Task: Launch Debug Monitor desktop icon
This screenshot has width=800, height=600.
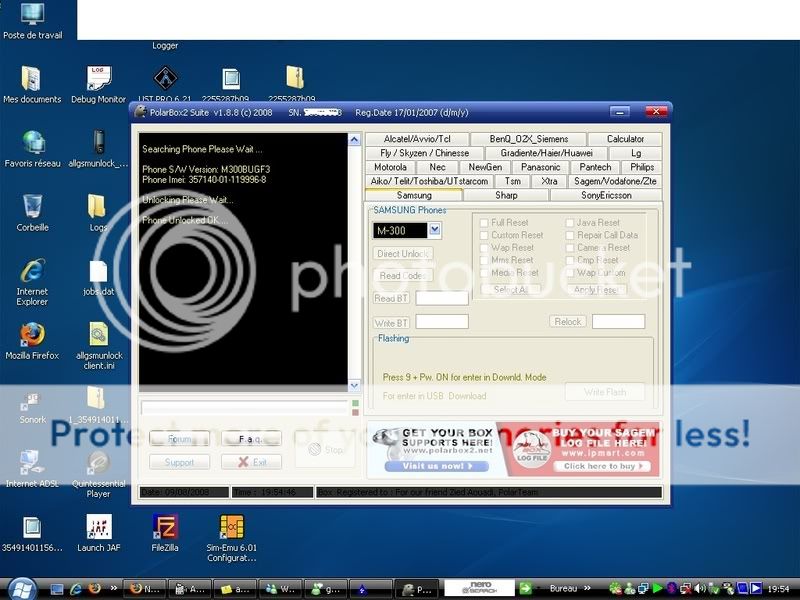Action: [98, 84]
